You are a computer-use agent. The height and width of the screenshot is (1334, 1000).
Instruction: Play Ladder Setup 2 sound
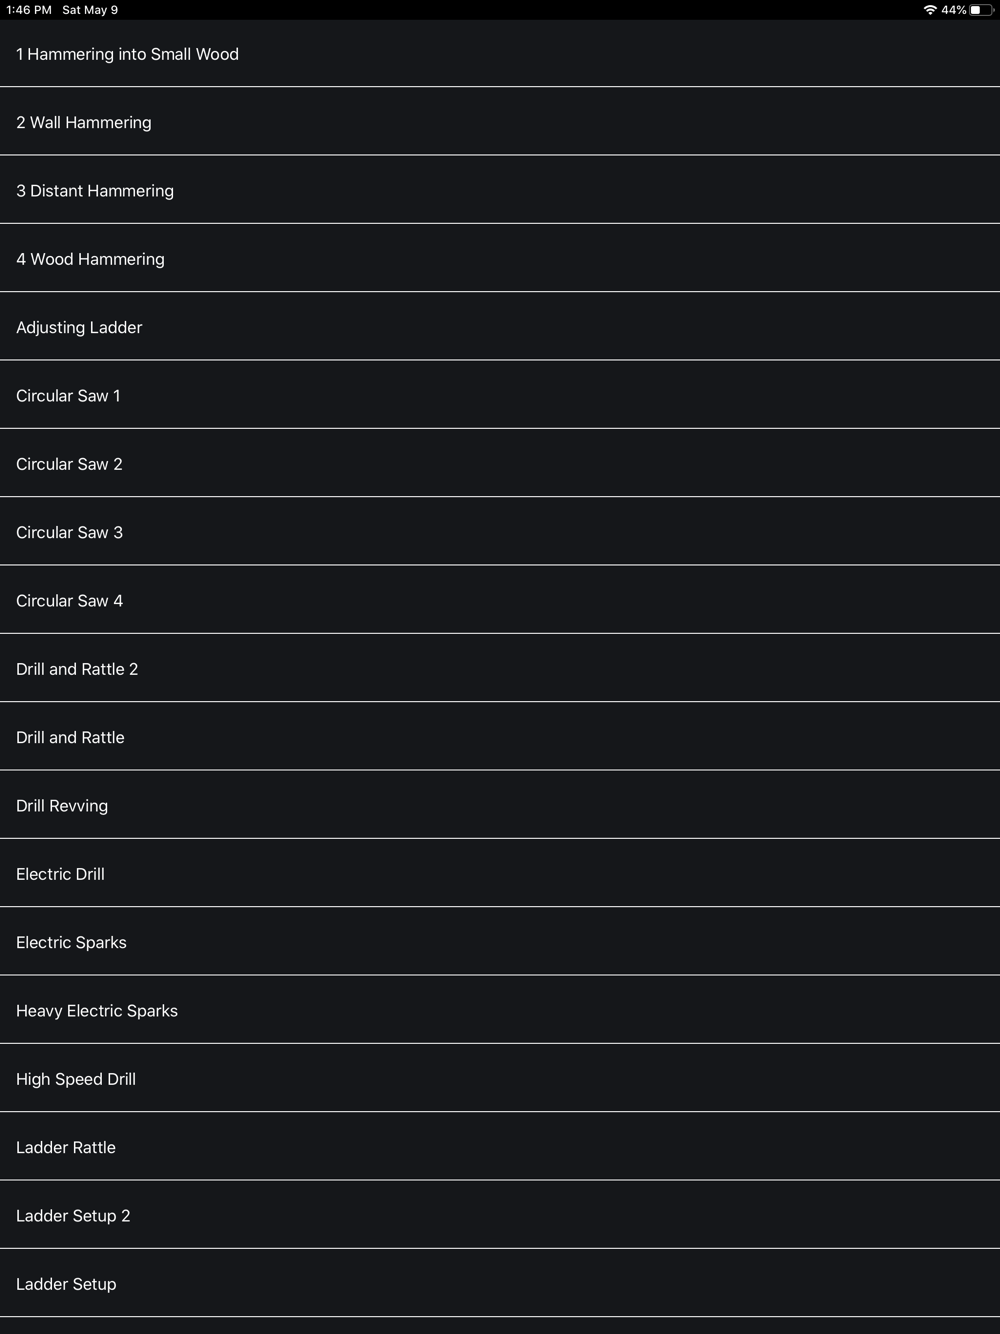500,1215
